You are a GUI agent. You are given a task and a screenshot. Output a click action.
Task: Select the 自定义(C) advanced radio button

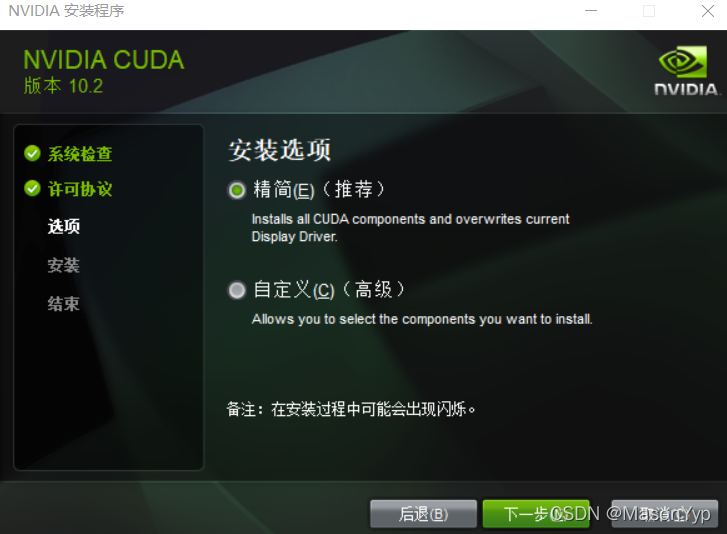(x=237, y=291)
